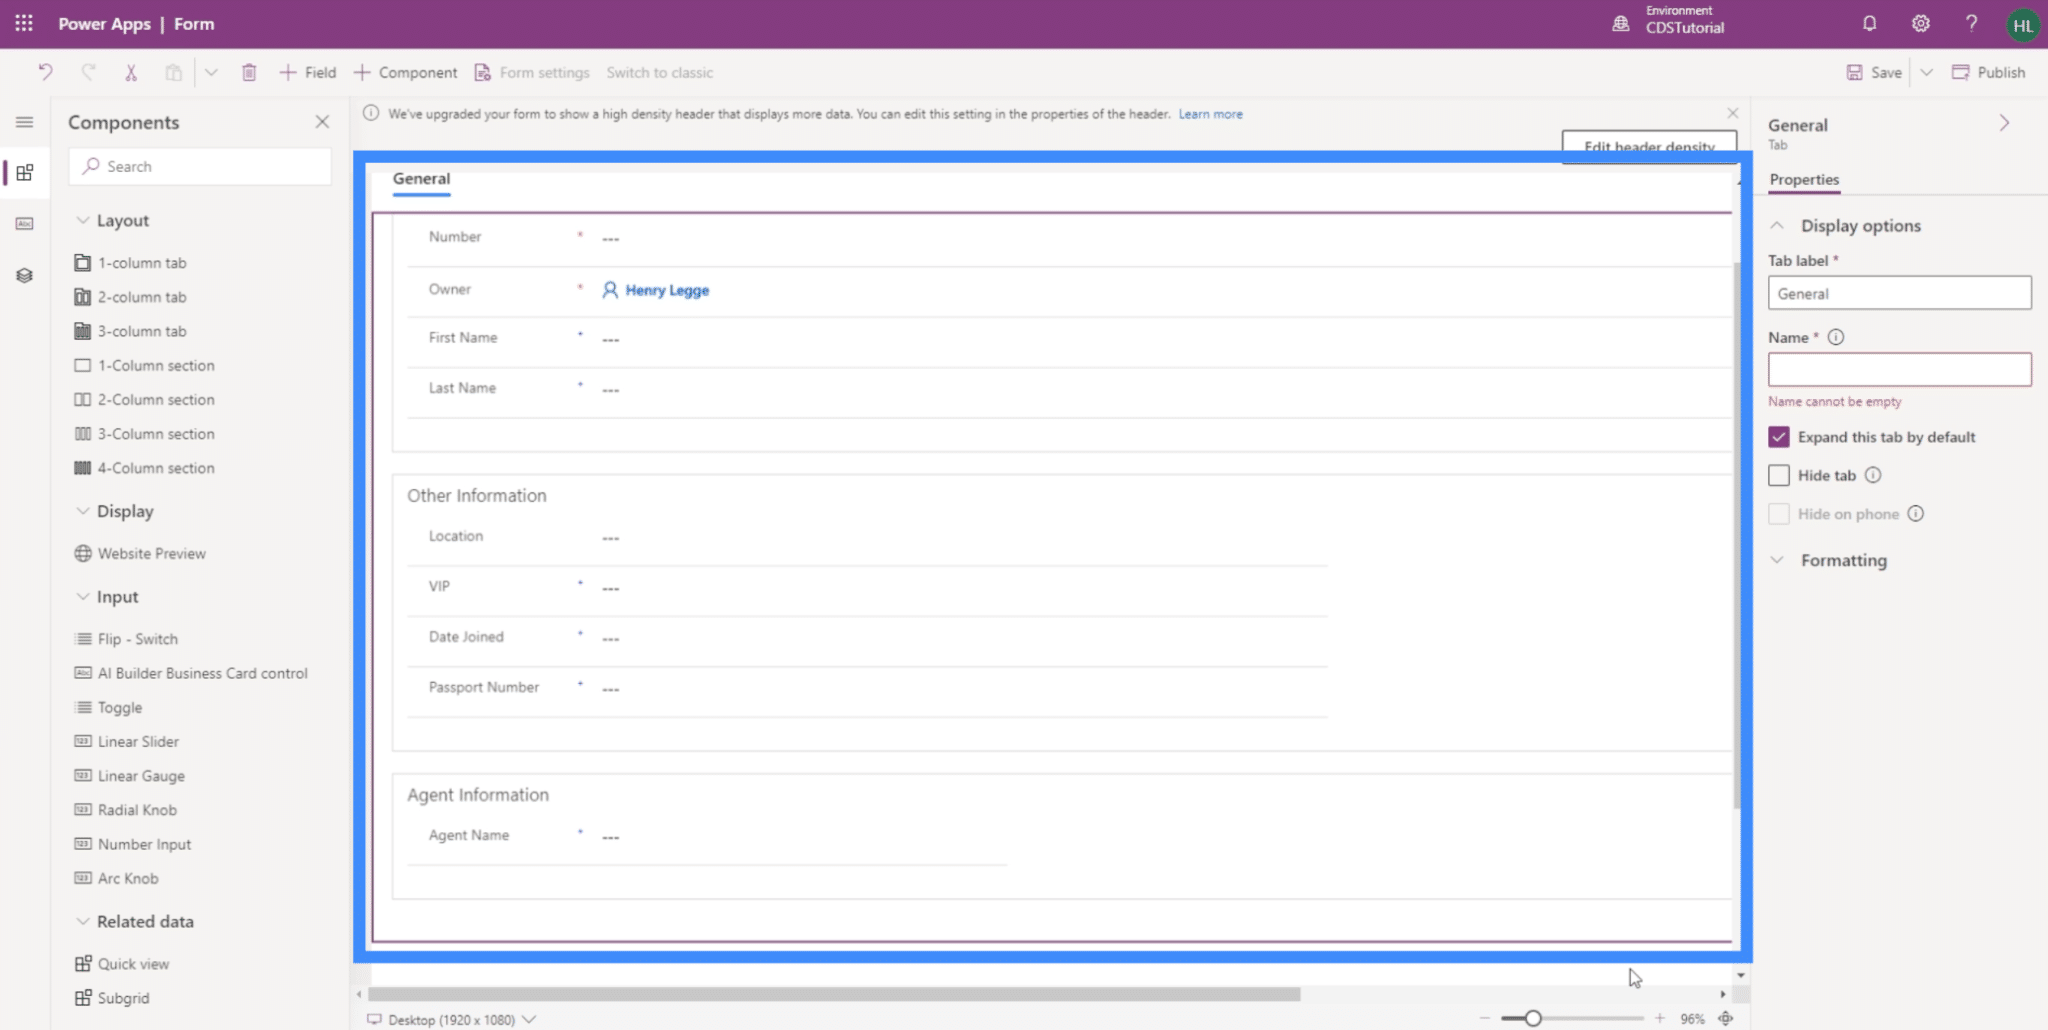Select the Radial Knob component
Viewport: 2048px width, 1030px height.
126,809
